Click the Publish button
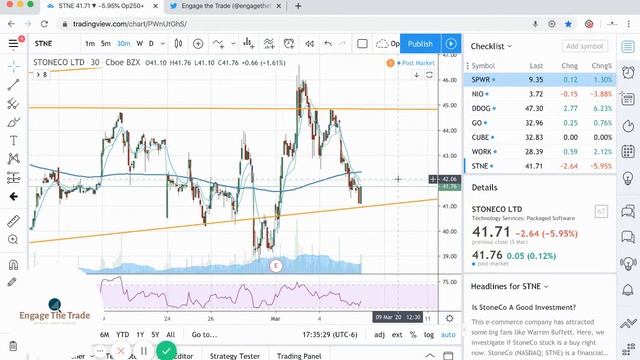This screenshot has width=640, height=360. [x=420, y=44]
